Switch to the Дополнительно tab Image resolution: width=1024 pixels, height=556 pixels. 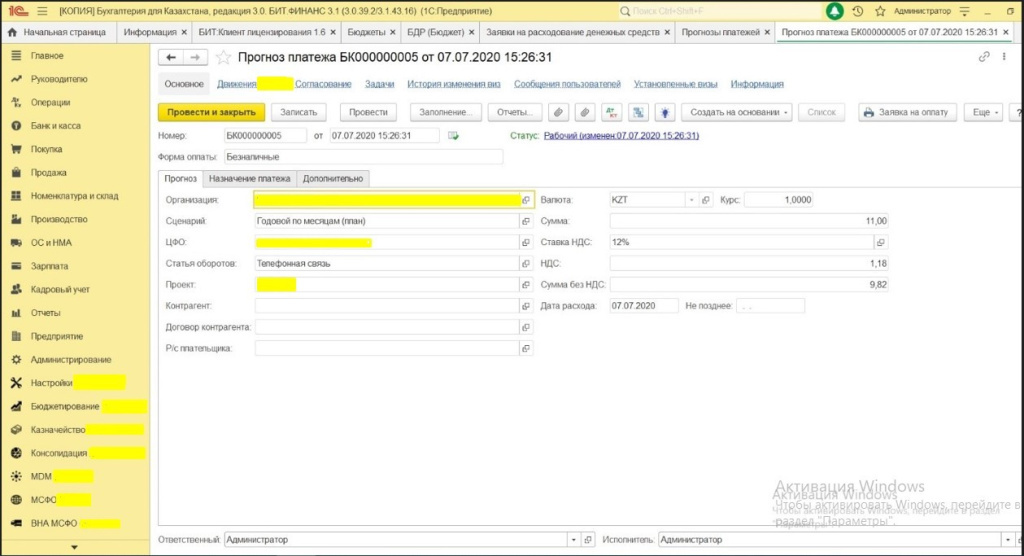pyautogui.click(x=334, y=179)
